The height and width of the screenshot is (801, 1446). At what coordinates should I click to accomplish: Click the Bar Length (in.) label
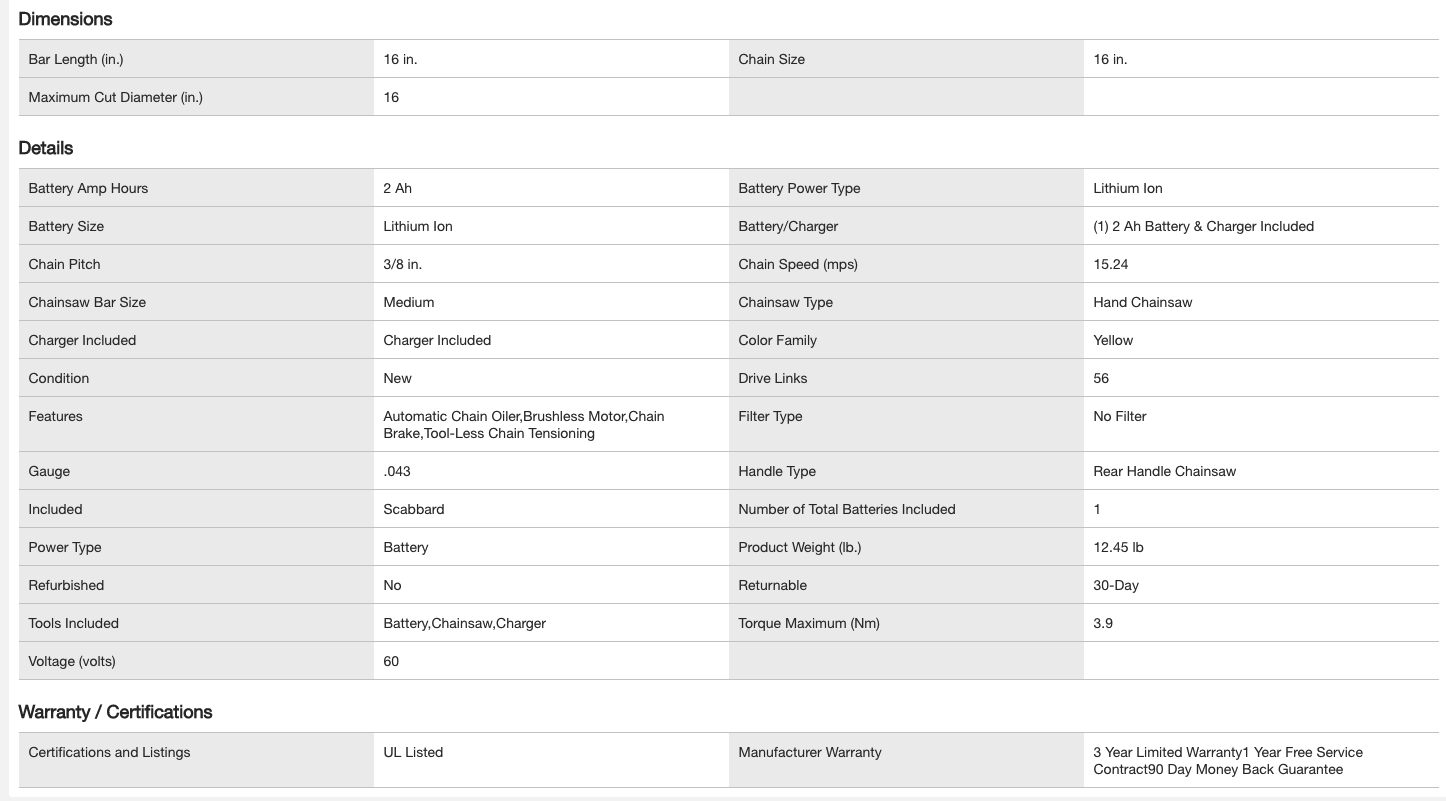pyautogui.click(x=76, y=59)
